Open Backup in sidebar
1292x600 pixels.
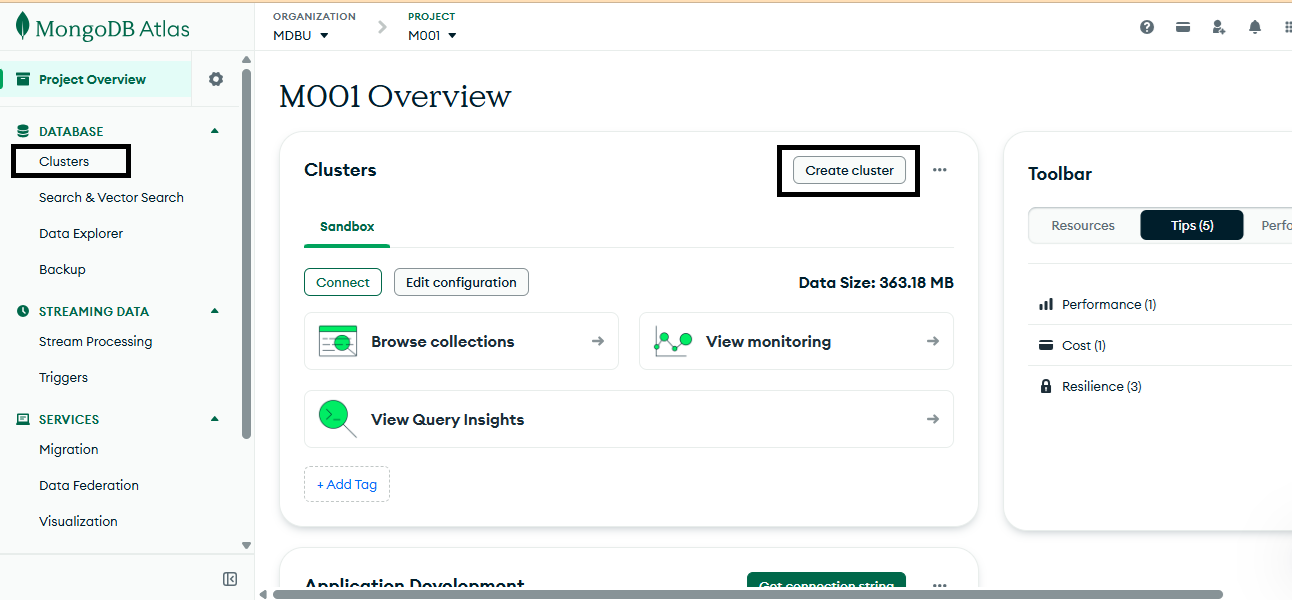point(62,269)
